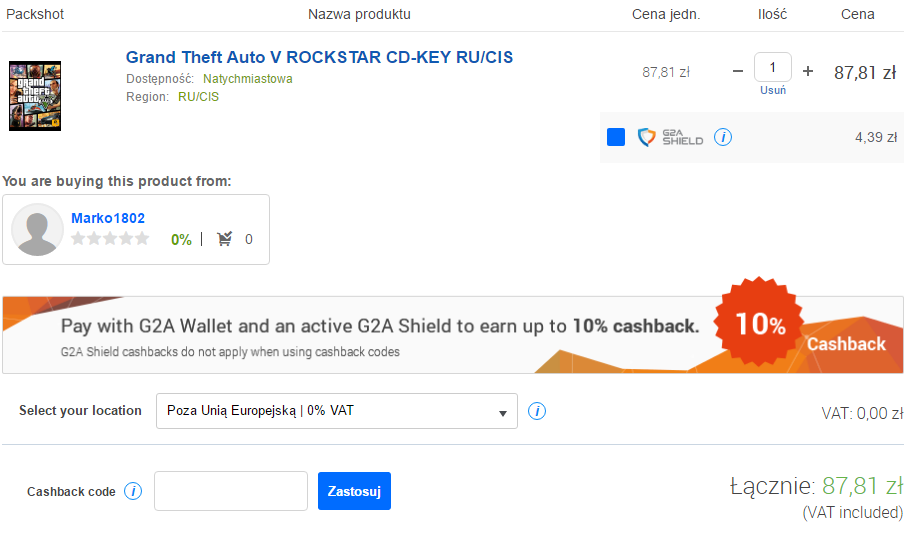Screen dimensions: 918x534
Task: Click the G2A Shield info icon
Action: pyautogui.click(x=722, y=137)
